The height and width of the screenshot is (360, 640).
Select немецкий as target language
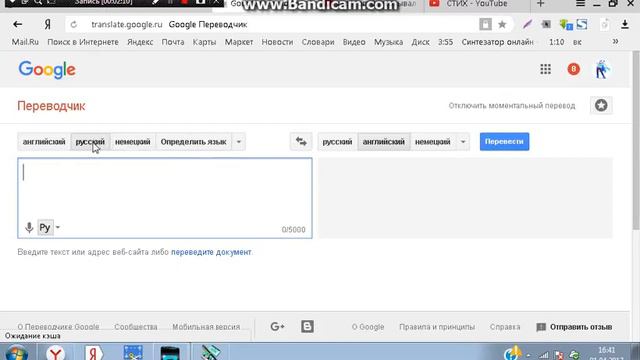point(433,142)
